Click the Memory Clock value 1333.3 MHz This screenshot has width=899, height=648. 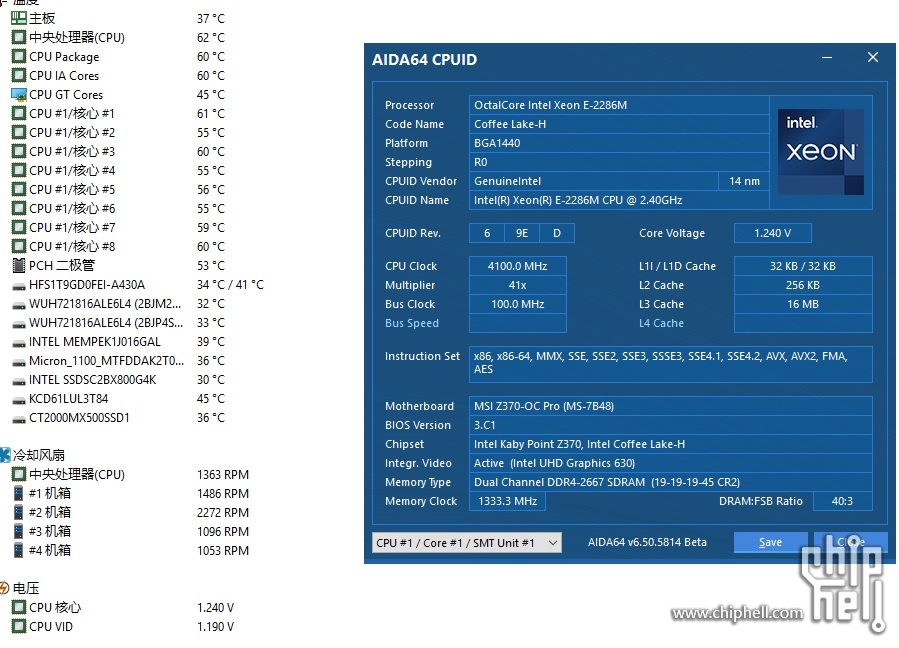click(x=507, y=501)
